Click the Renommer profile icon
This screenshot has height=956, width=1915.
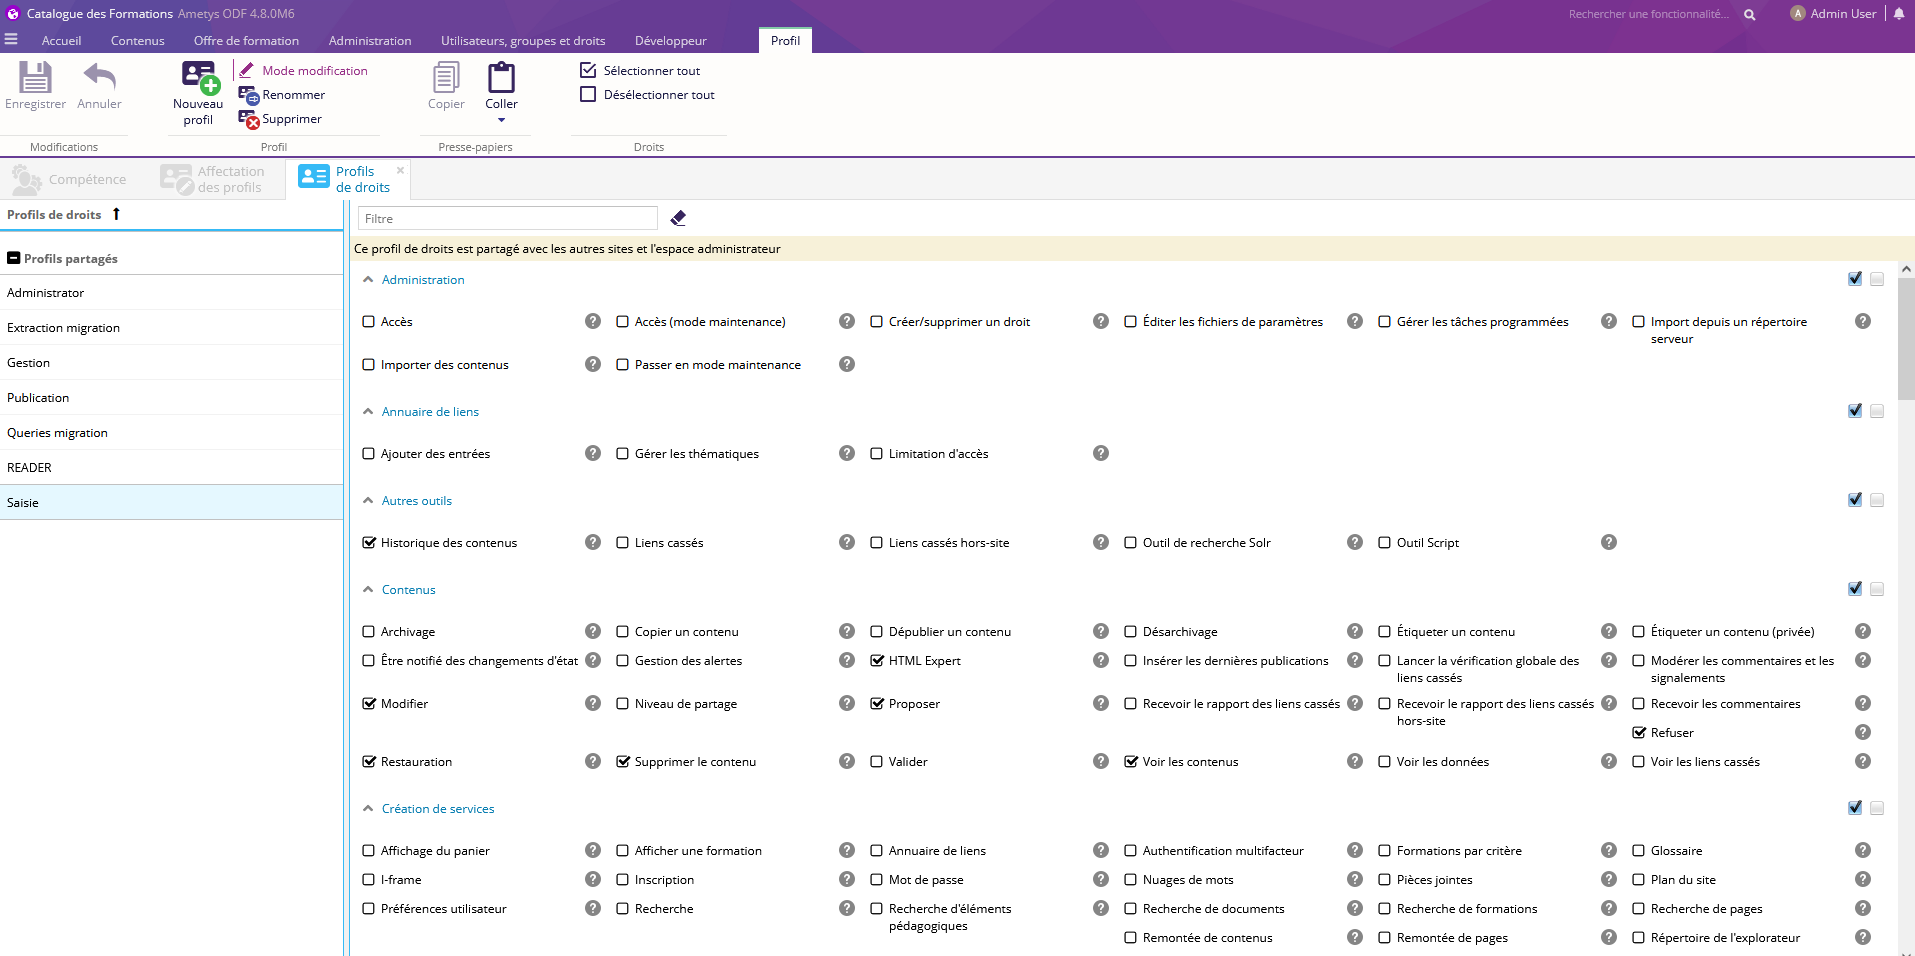pyautogui.click(x=249, y=95)
